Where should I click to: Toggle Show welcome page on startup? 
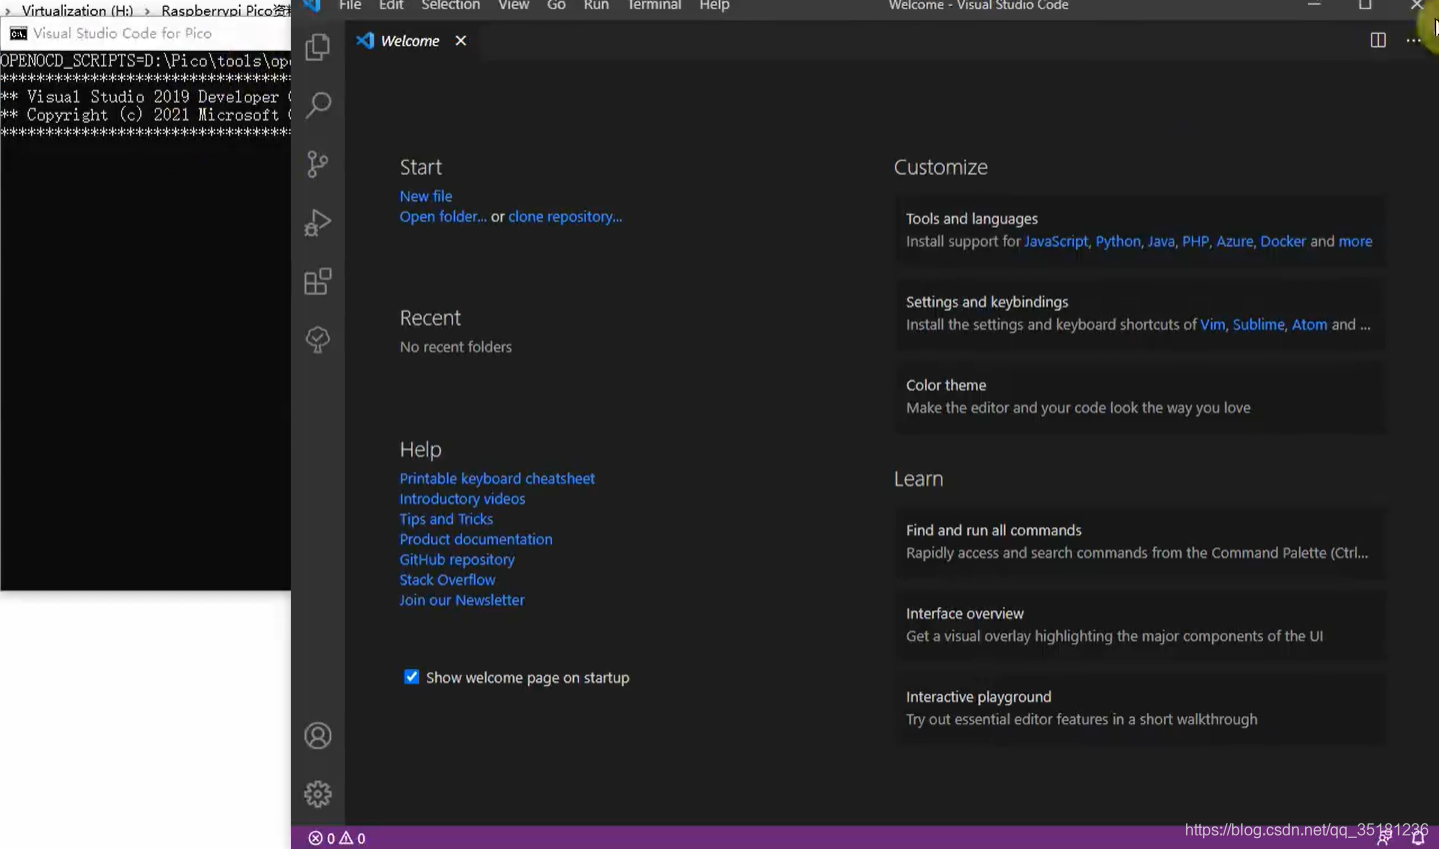(x=411, y=677)
